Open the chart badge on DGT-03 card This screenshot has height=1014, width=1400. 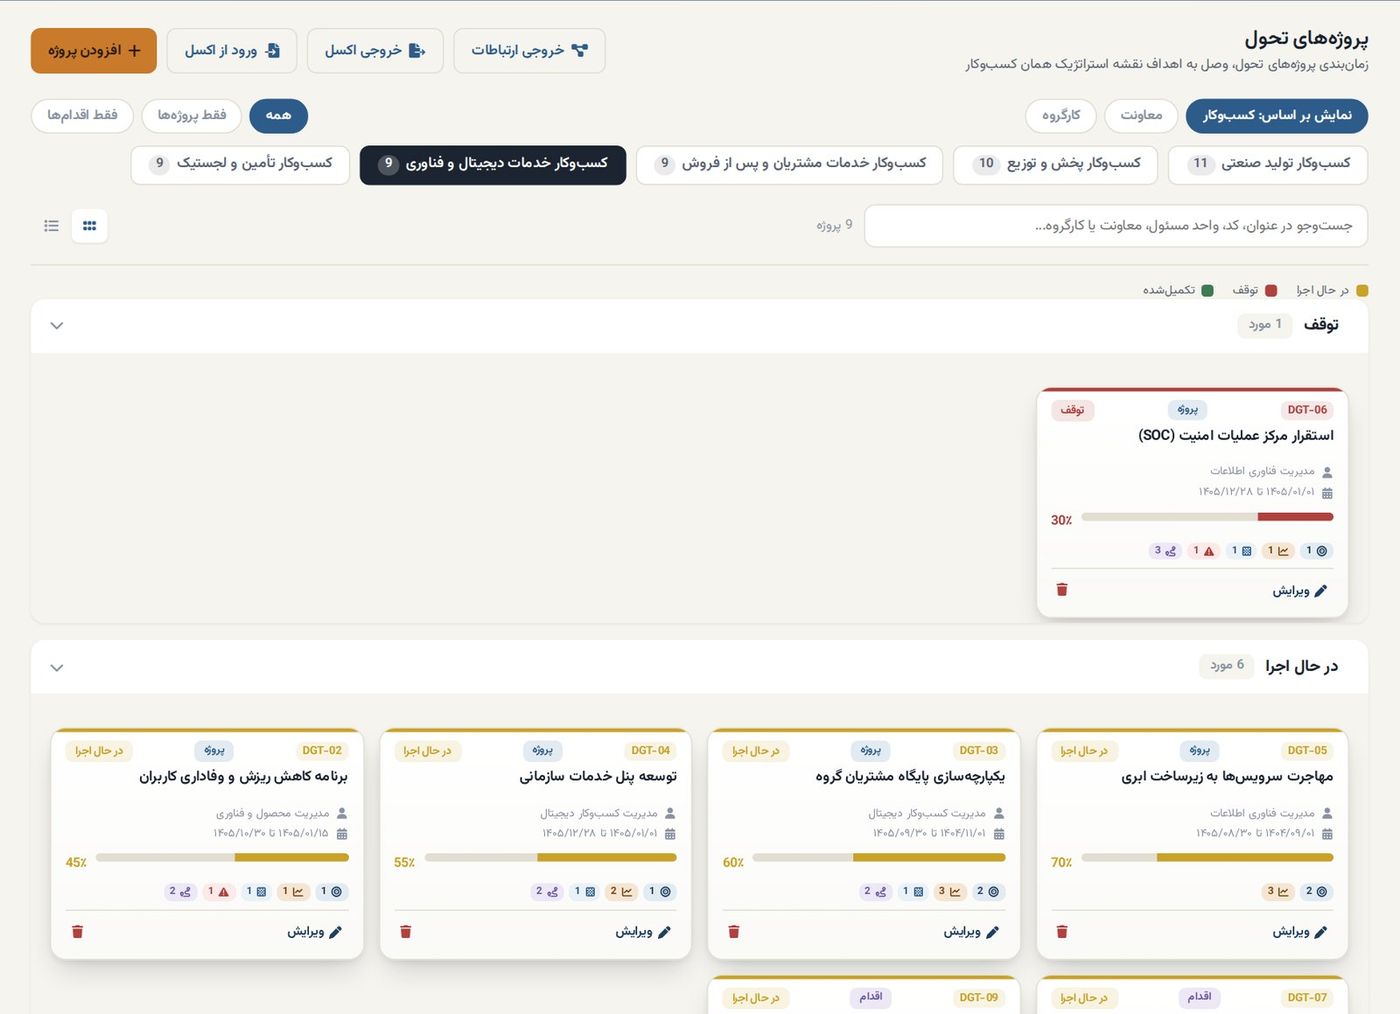click(x=949, y=892)
